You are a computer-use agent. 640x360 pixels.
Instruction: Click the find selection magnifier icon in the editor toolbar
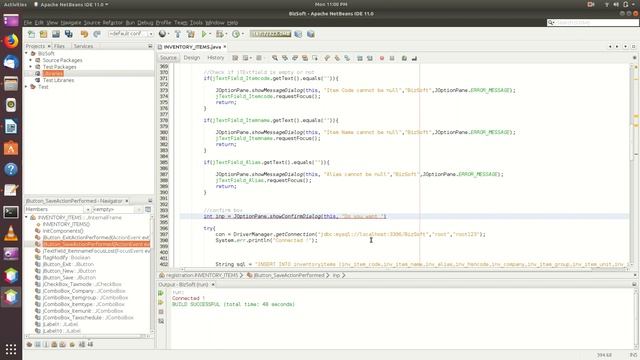pos(275,58)
